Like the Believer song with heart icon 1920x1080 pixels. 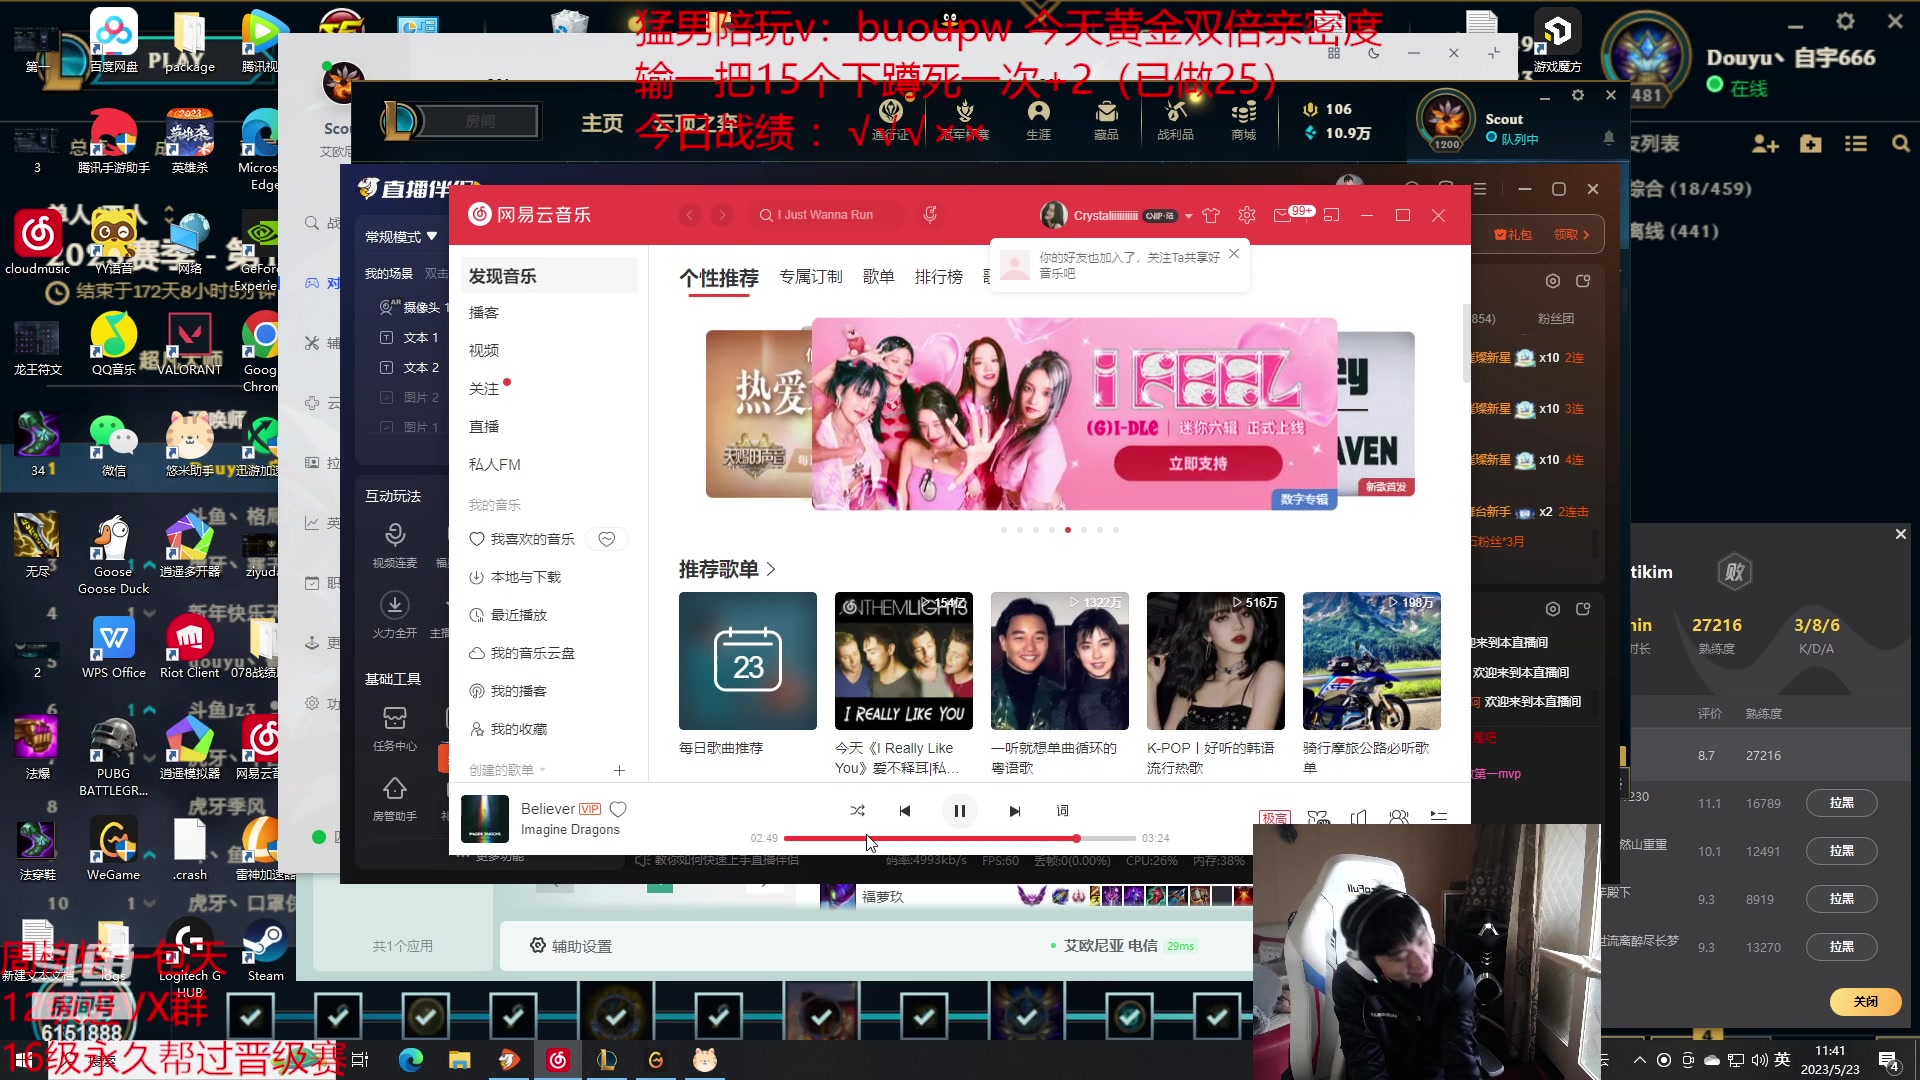click(x=618, y=809)
